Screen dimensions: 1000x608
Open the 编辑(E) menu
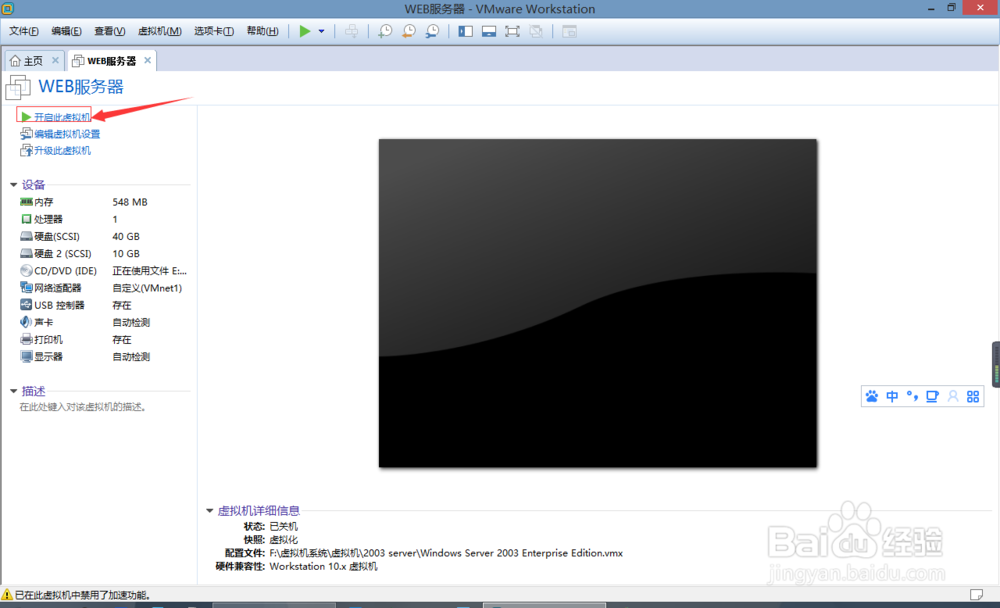tap(66, 31)
